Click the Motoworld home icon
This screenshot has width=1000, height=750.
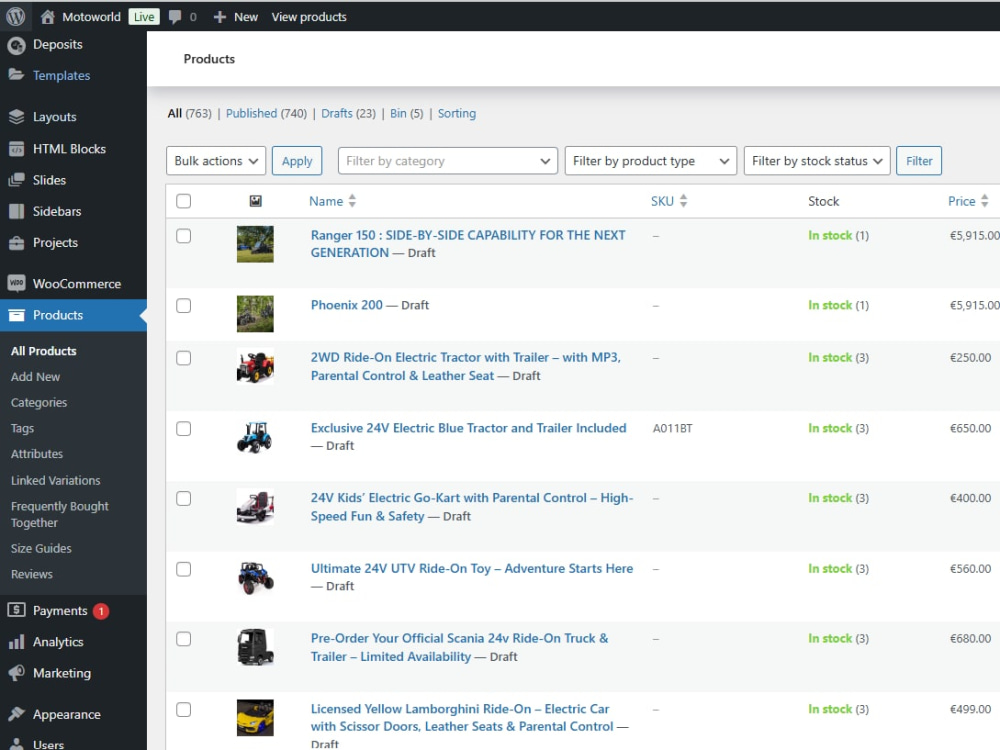[x=48, y=17]
